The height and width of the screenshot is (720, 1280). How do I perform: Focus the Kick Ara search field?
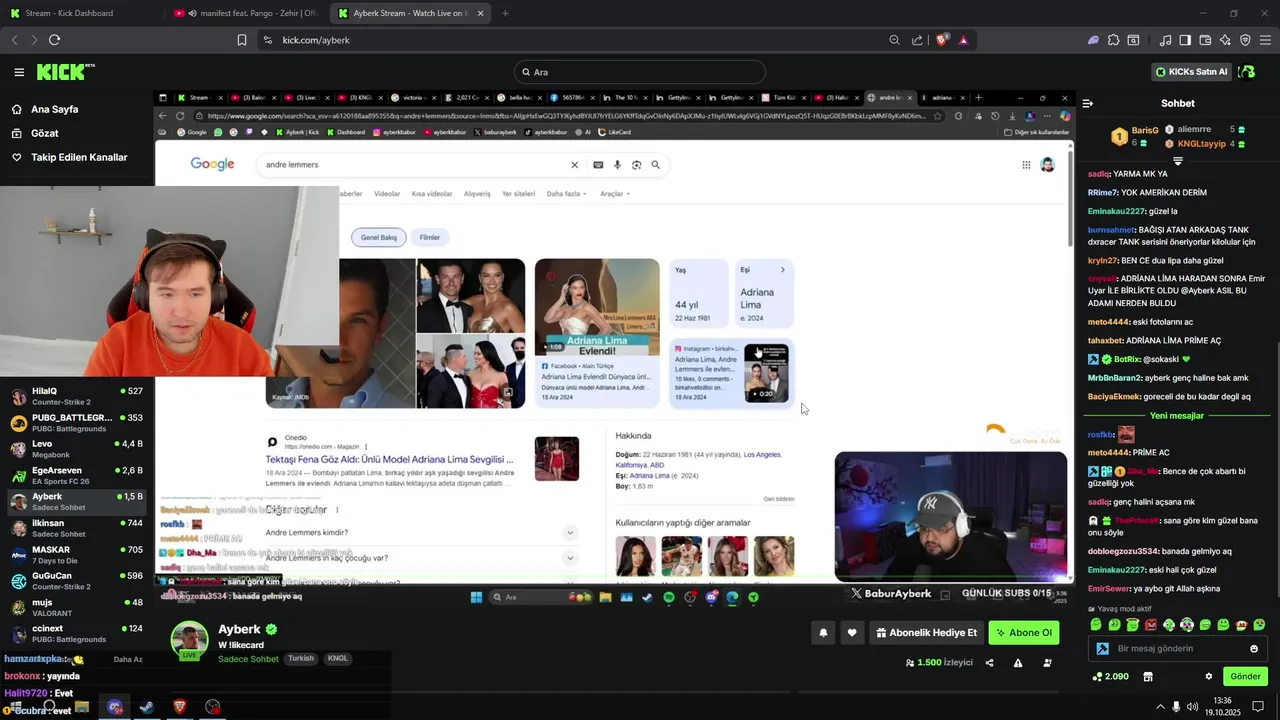(640, 72)
